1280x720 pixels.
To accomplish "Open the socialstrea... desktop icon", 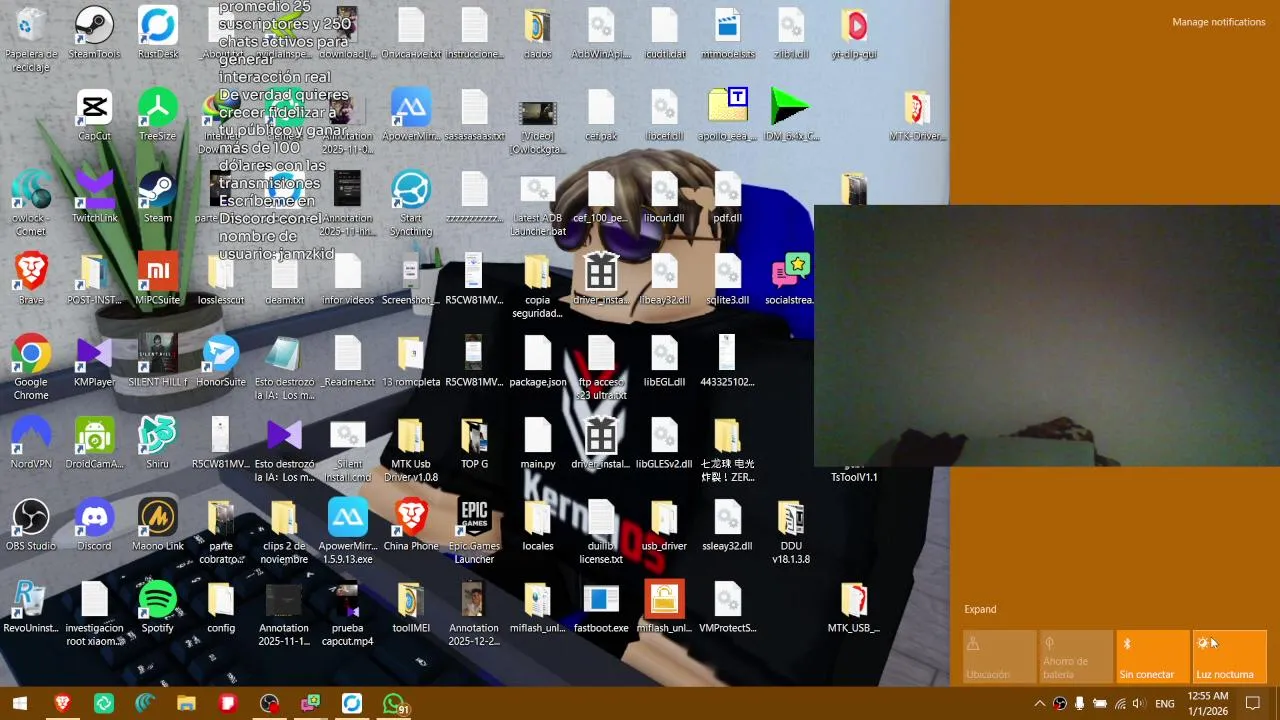I will coord(790,279).
